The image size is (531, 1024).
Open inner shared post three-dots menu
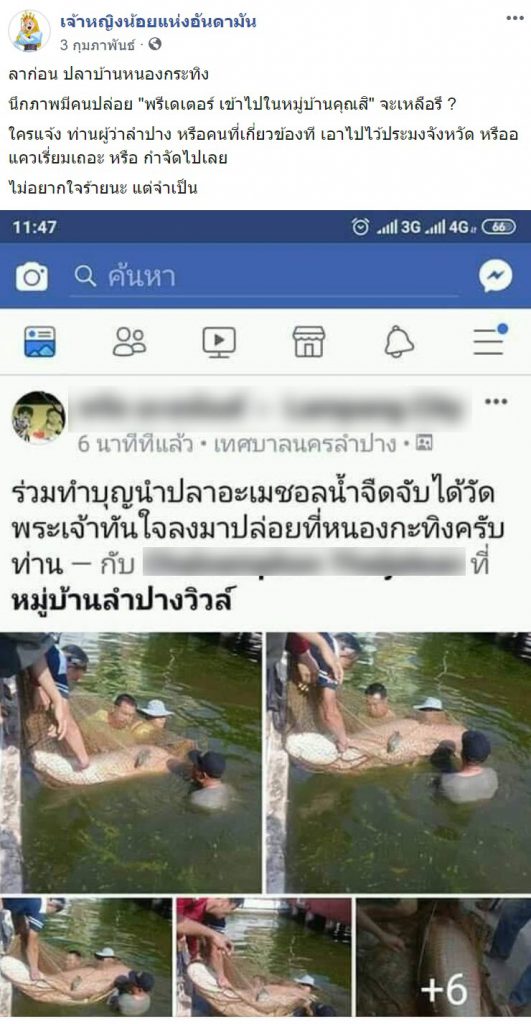[496, 401]
